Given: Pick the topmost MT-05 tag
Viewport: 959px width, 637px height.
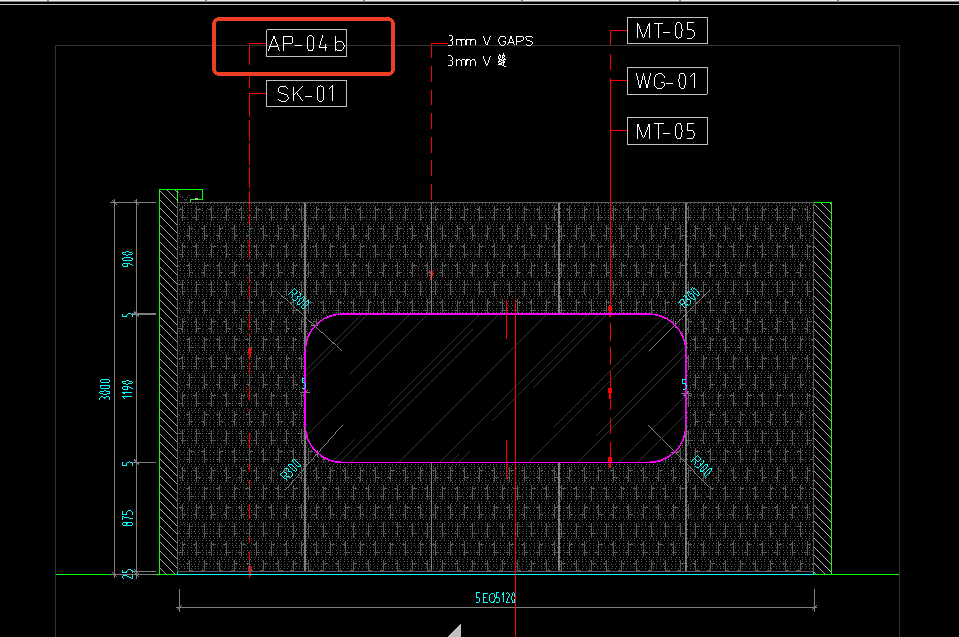Looking at the screenshot, I should click(667, 31).
